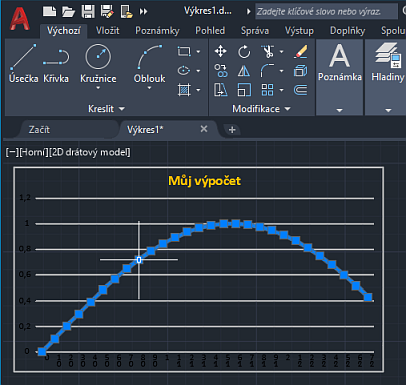Select the Fillet tool icon
The width and height of the screenshot is (406, 385).
click(267, 71)
